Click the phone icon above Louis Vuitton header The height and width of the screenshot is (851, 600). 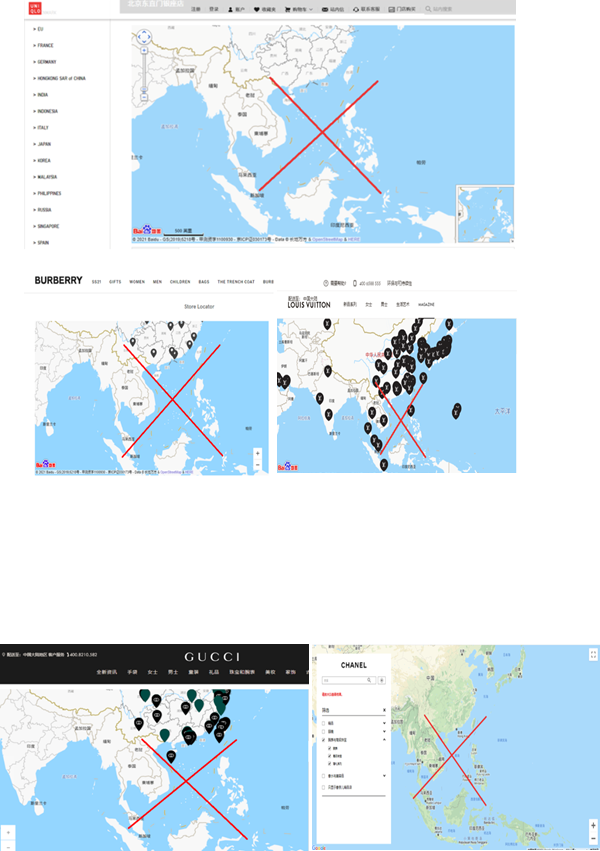click(355, 283)
